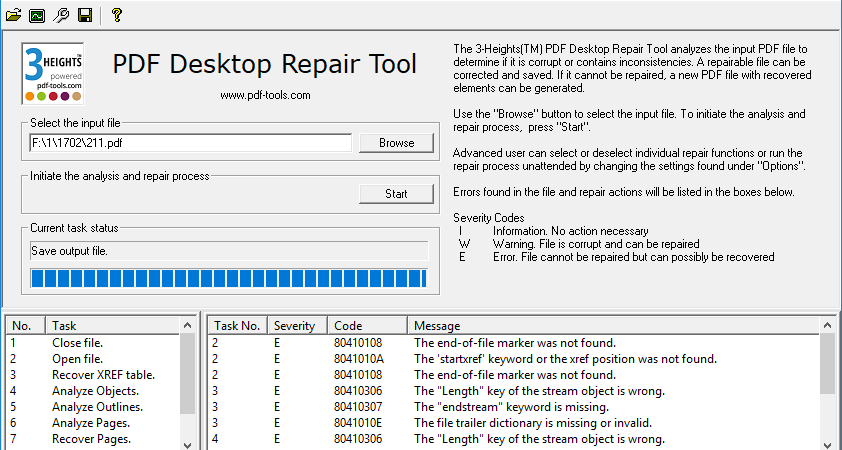Select the 'Recover XREF table.' task row
Screen dimensions: 842x450
pyautogui.click(x=93, y=375)
